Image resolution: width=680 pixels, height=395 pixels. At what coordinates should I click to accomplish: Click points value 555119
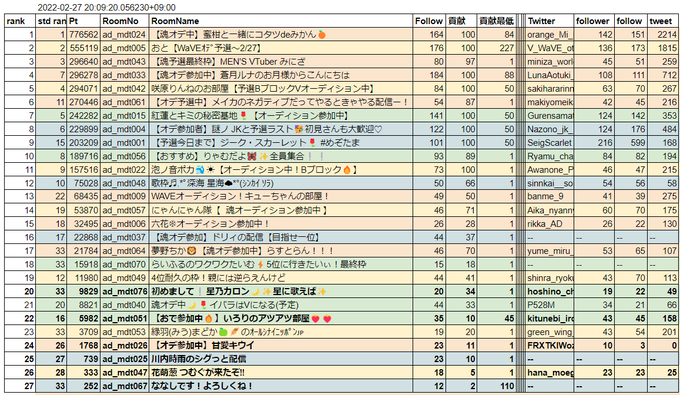pos(84,48)
